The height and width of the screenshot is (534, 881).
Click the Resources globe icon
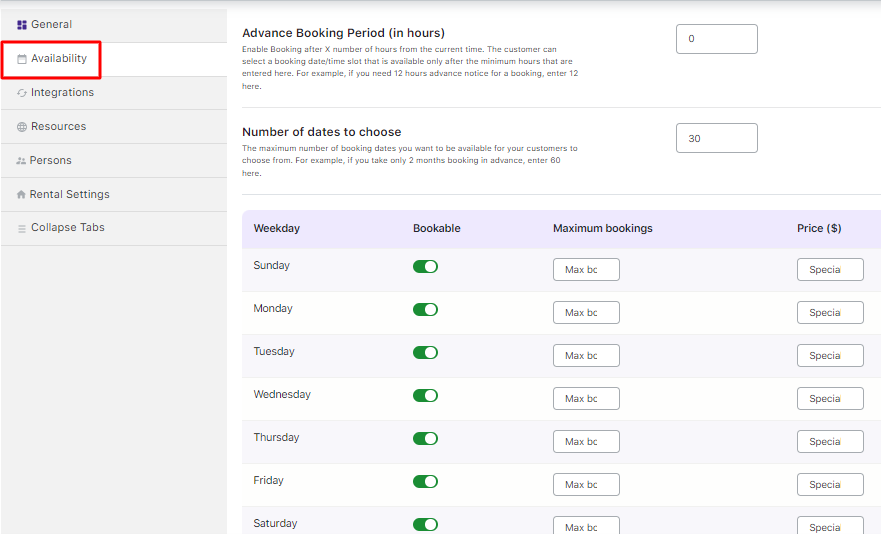[22, 127]
